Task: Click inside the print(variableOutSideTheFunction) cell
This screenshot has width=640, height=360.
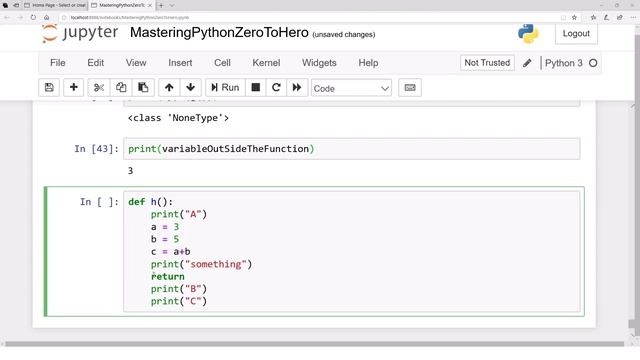Action: click(x=351, y=149)
